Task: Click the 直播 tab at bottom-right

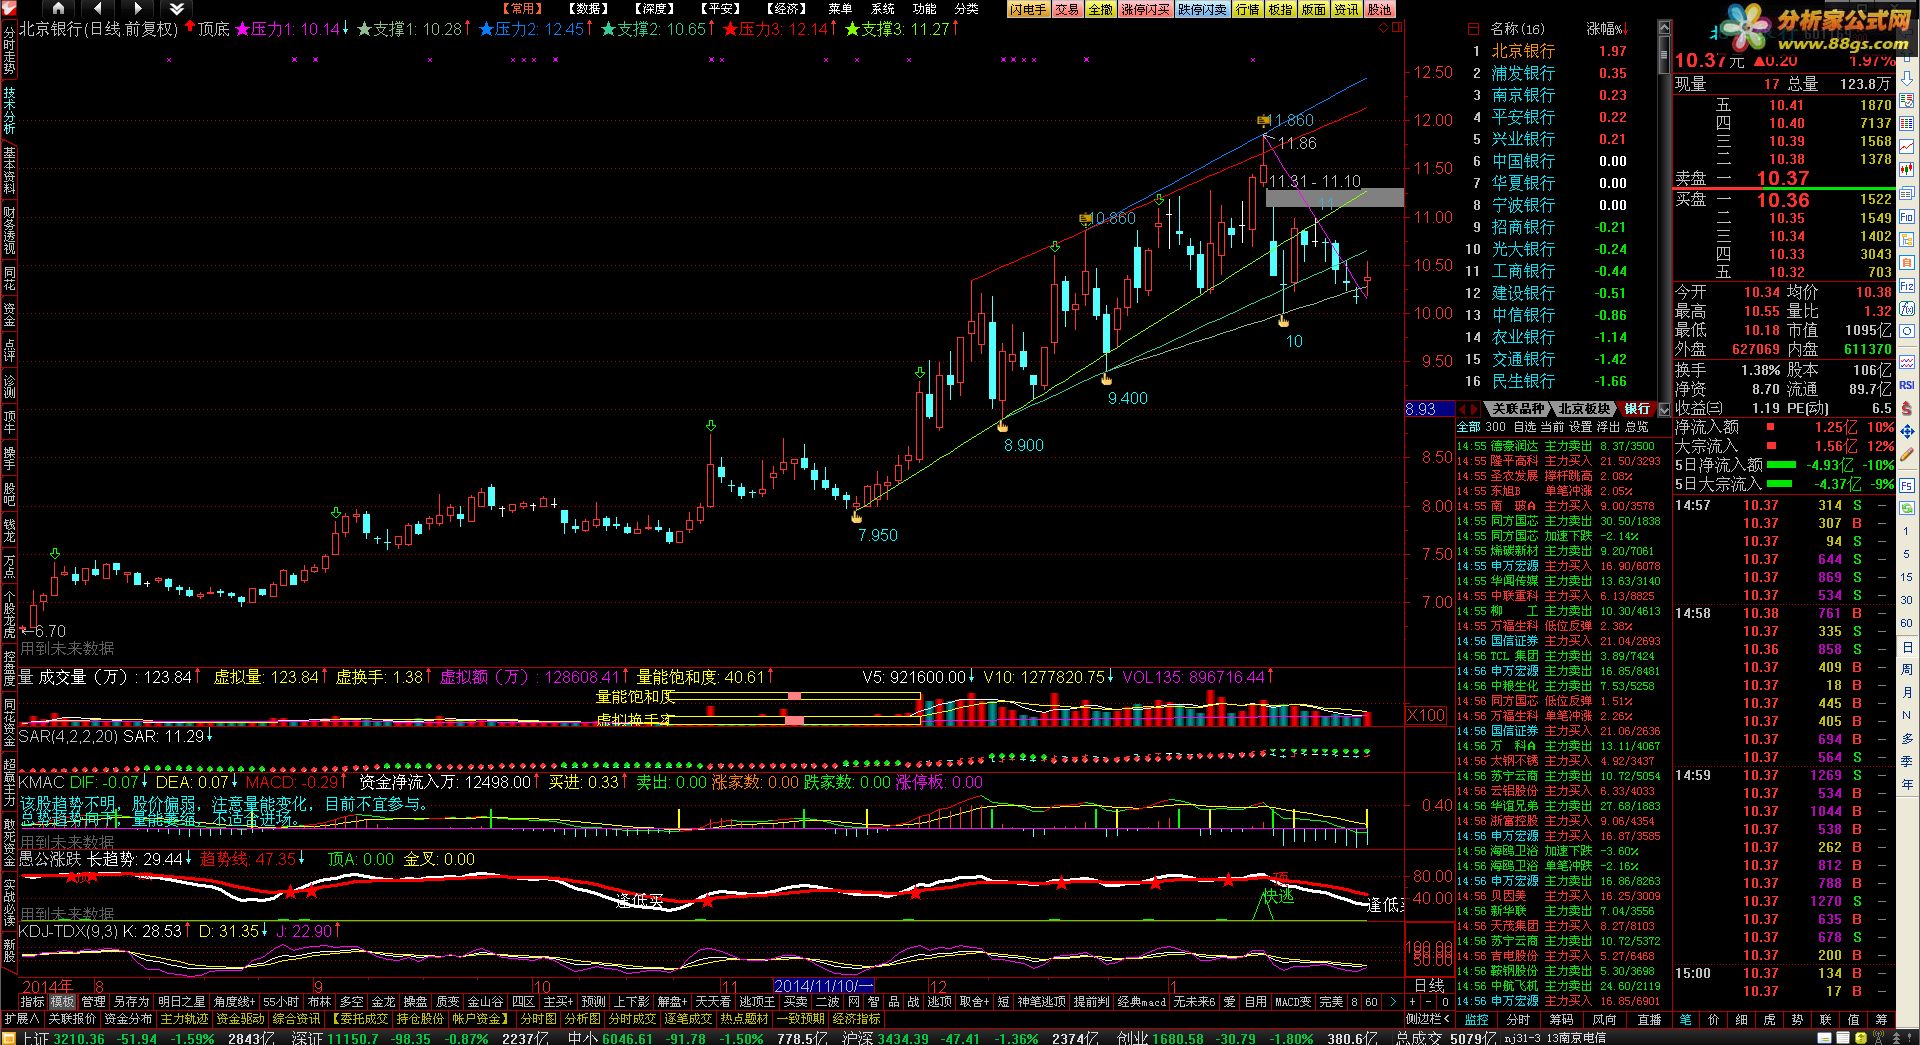Action: [1649, 1020]
